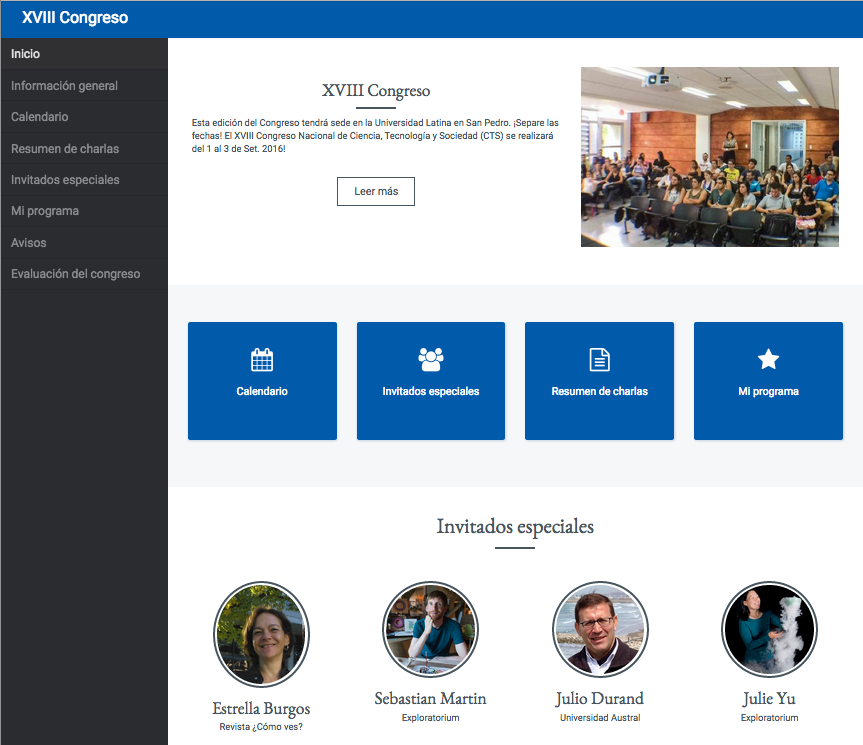Open Sebastian Martin's profile photo
Screen dimensions: 863x745
pyautogui.click(x=430, y=630)
